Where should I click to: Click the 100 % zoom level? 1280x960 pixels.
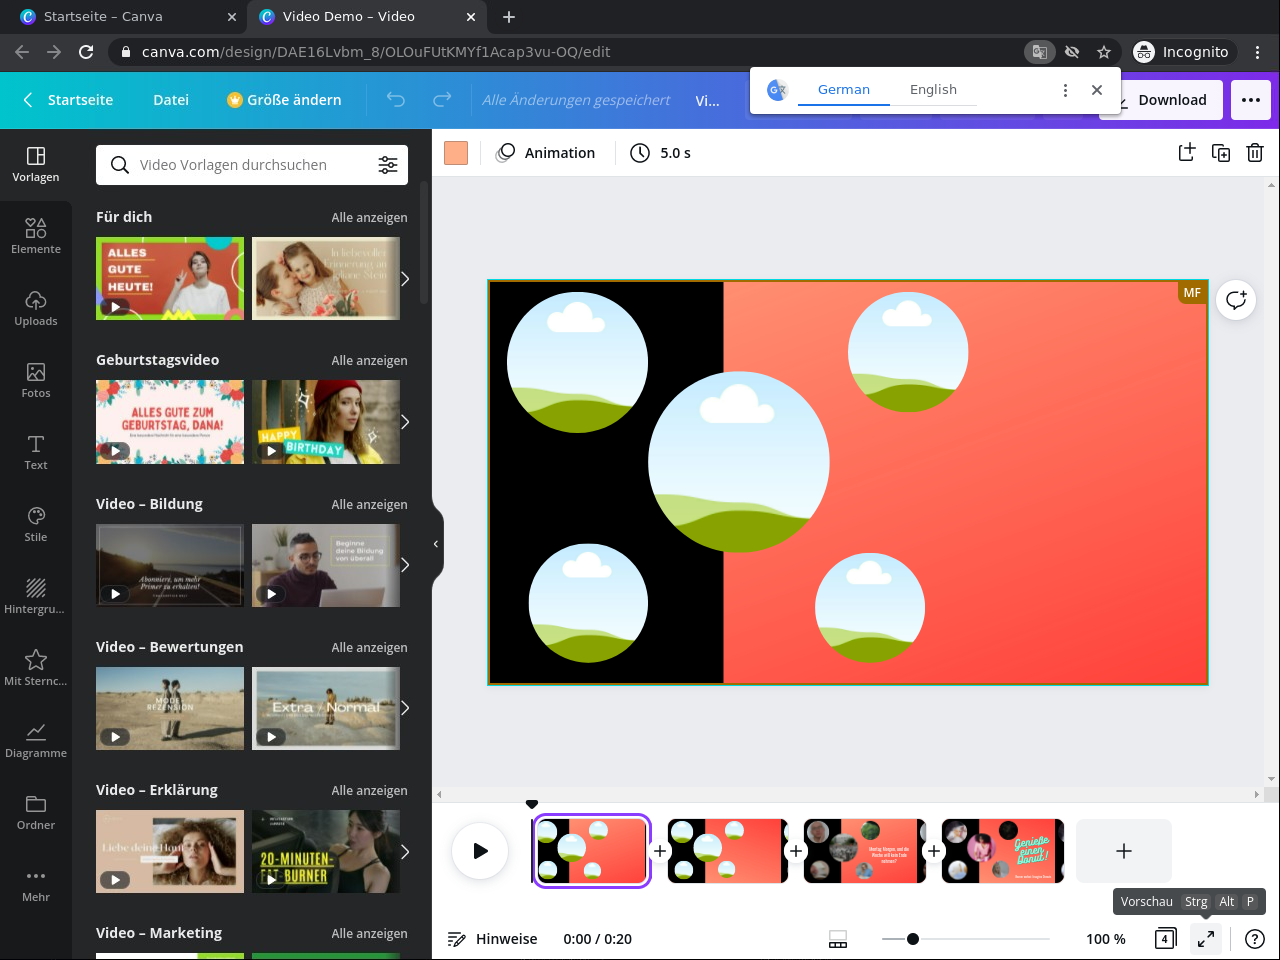(x=1106, y=939)
